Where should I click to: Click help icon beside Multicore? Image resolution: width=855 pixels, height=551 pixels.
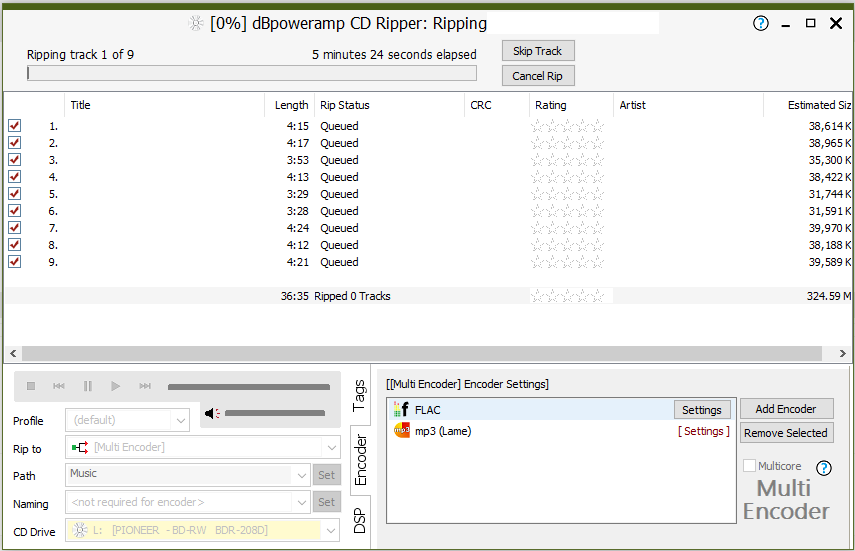click(824, 467)
